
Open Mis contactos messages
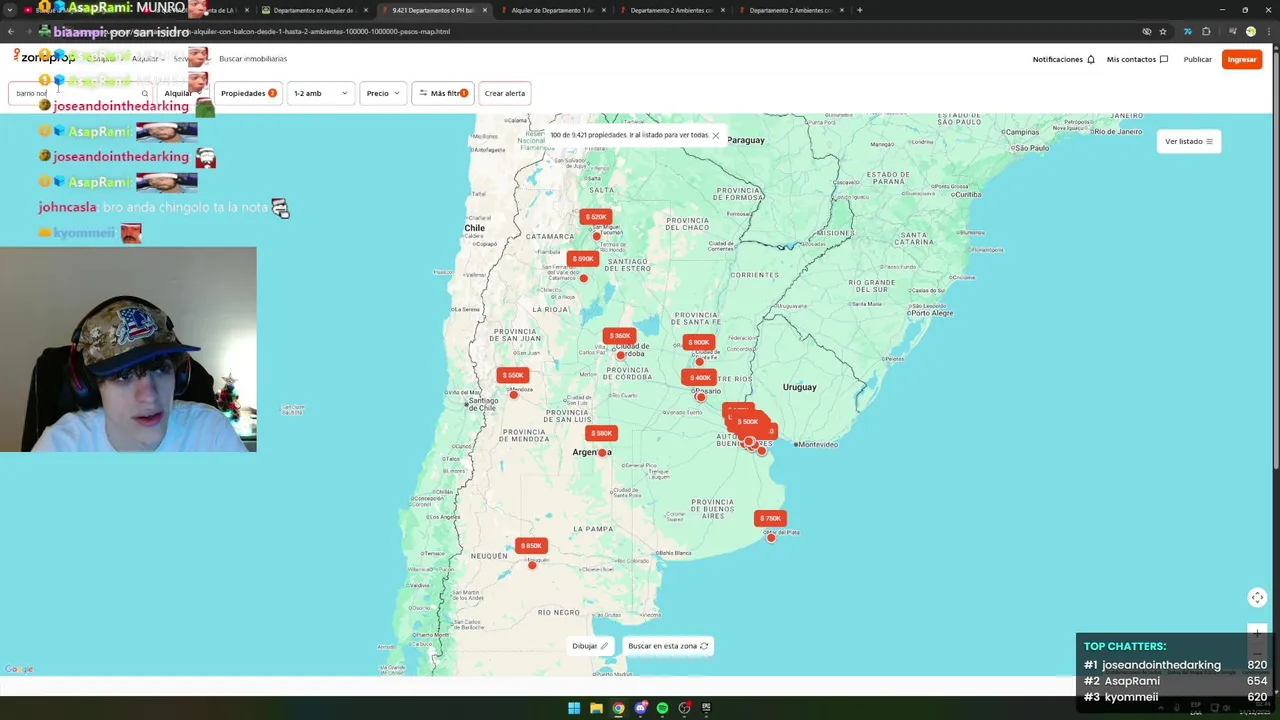coord(1137,59)
